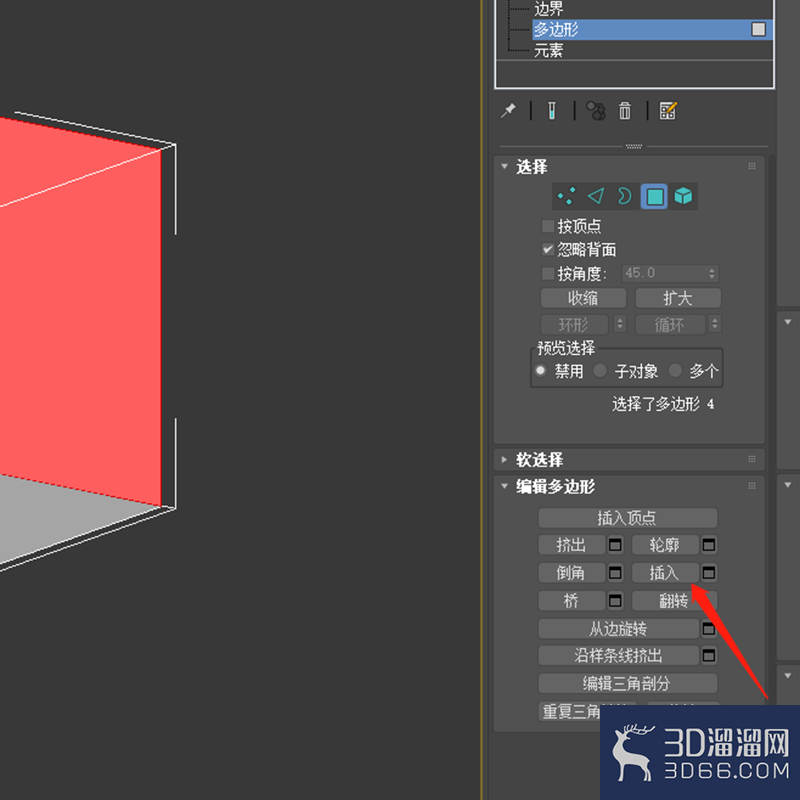Enable 按顶点 checkbox

pos(548,226)
